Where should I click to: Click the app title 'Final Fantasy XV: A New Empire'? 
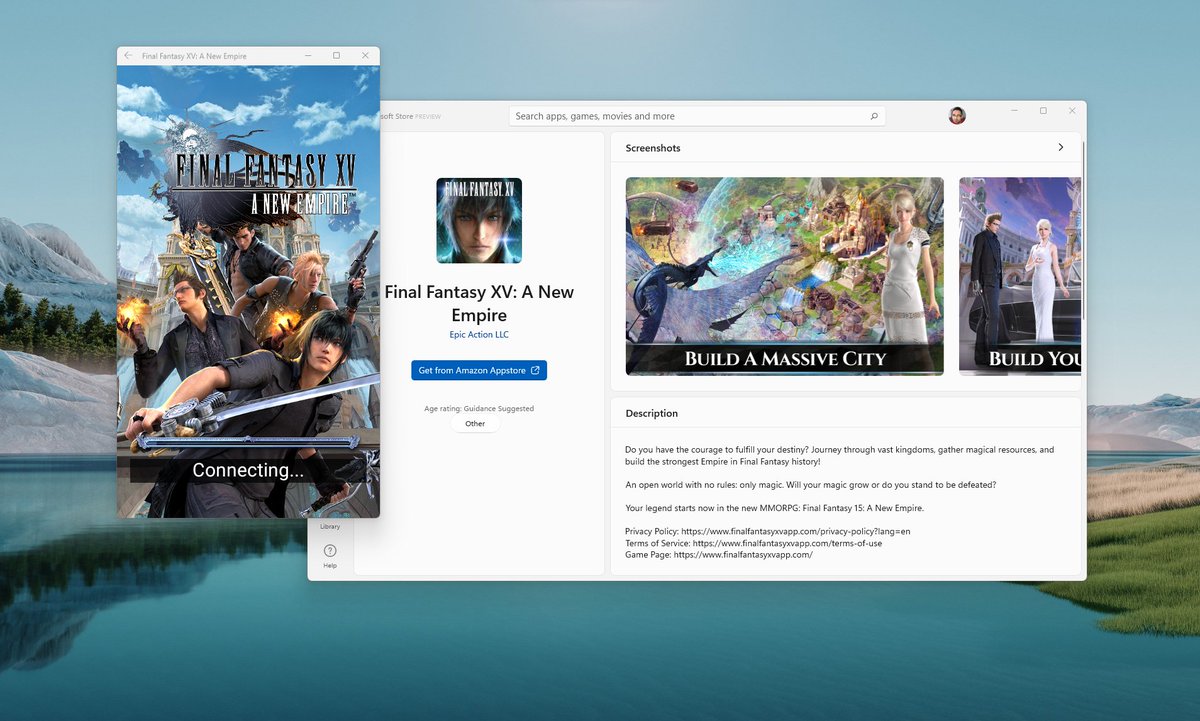click(x=479, y=304)
